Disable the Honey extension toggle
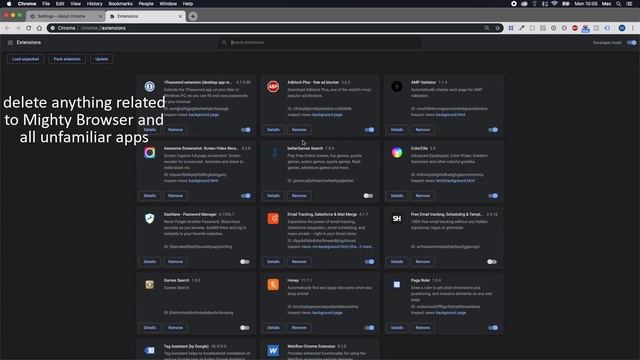Viewport: 640px width, 360px height. (x=369, y=328)
